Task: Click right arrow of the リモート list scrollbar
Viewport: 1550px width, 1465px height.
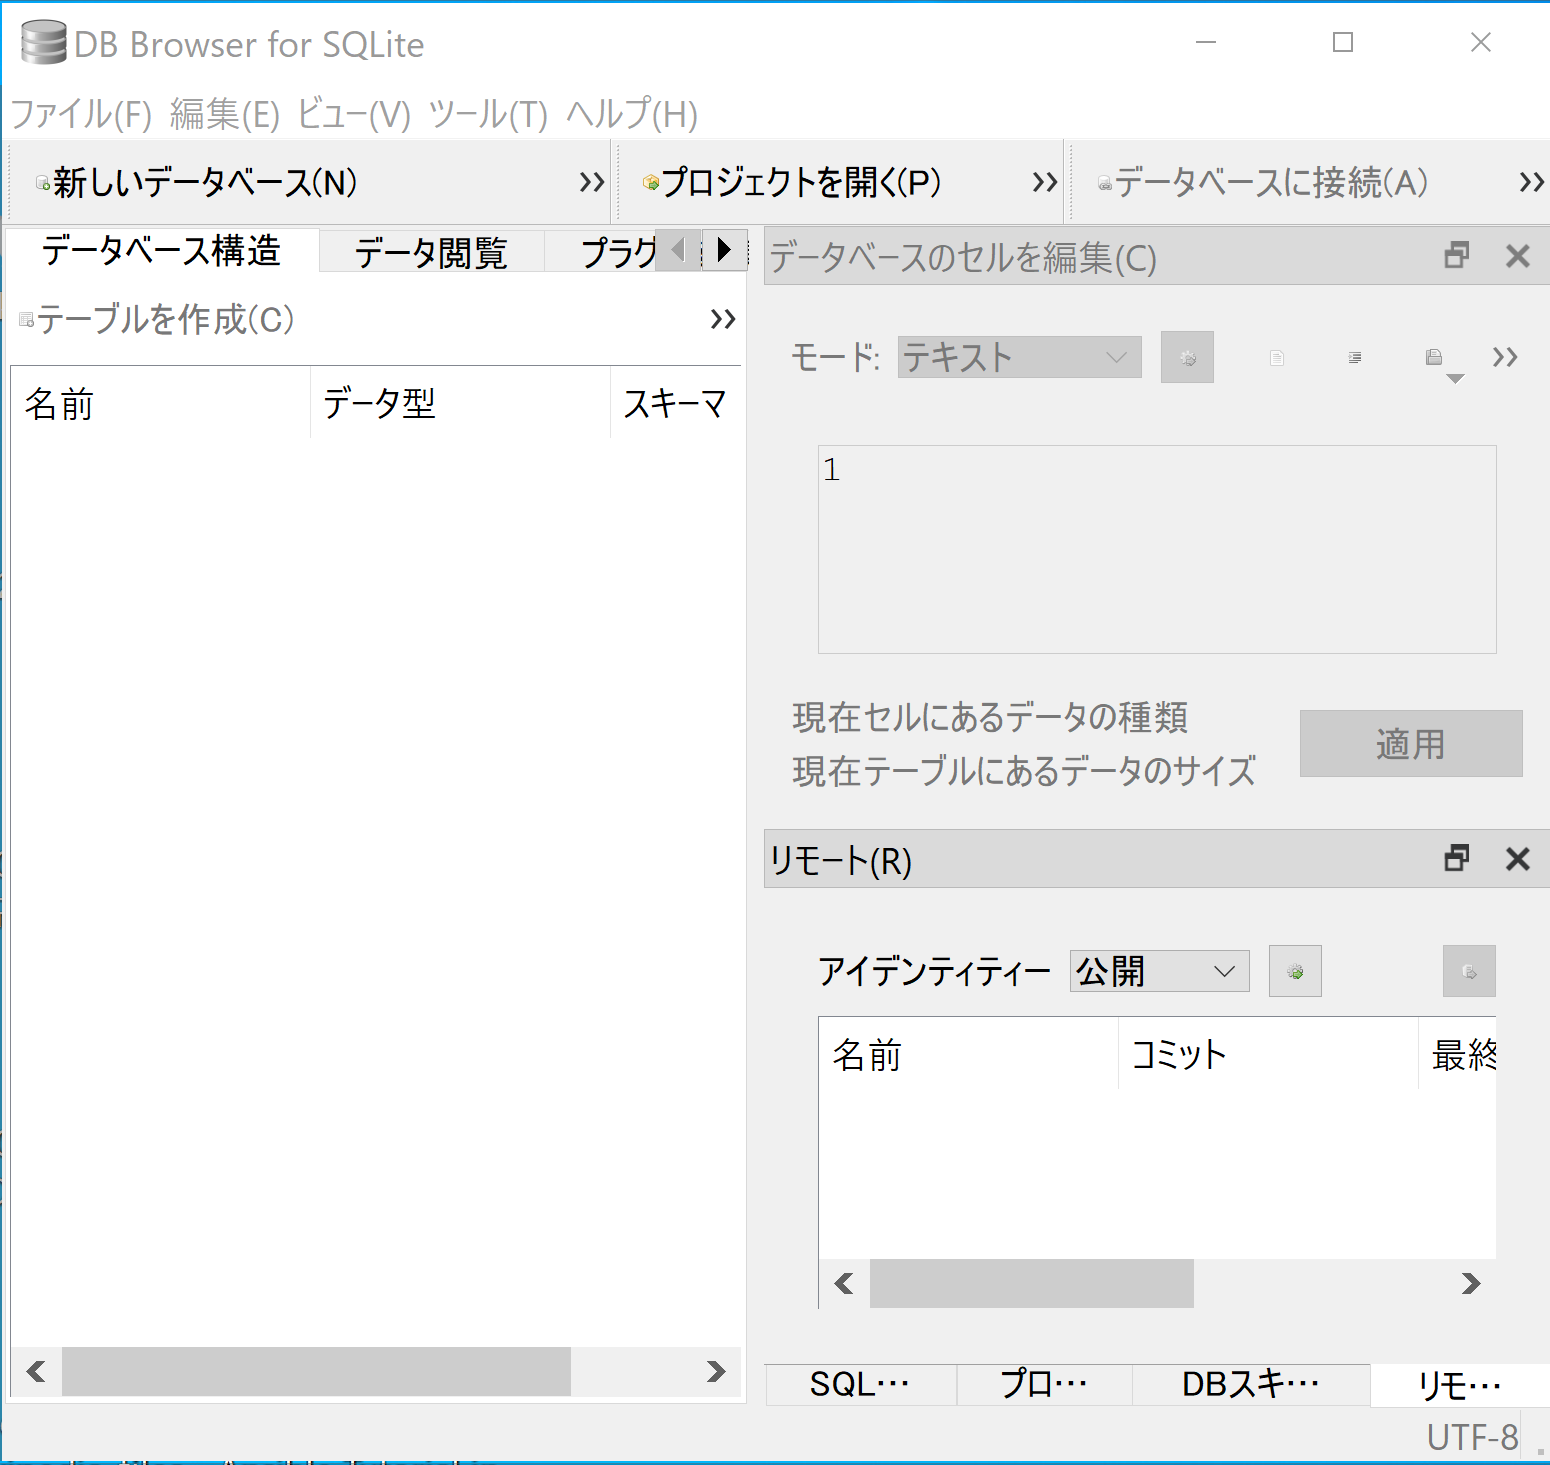Action: pyautogui.click(x=1471, y=1283)
